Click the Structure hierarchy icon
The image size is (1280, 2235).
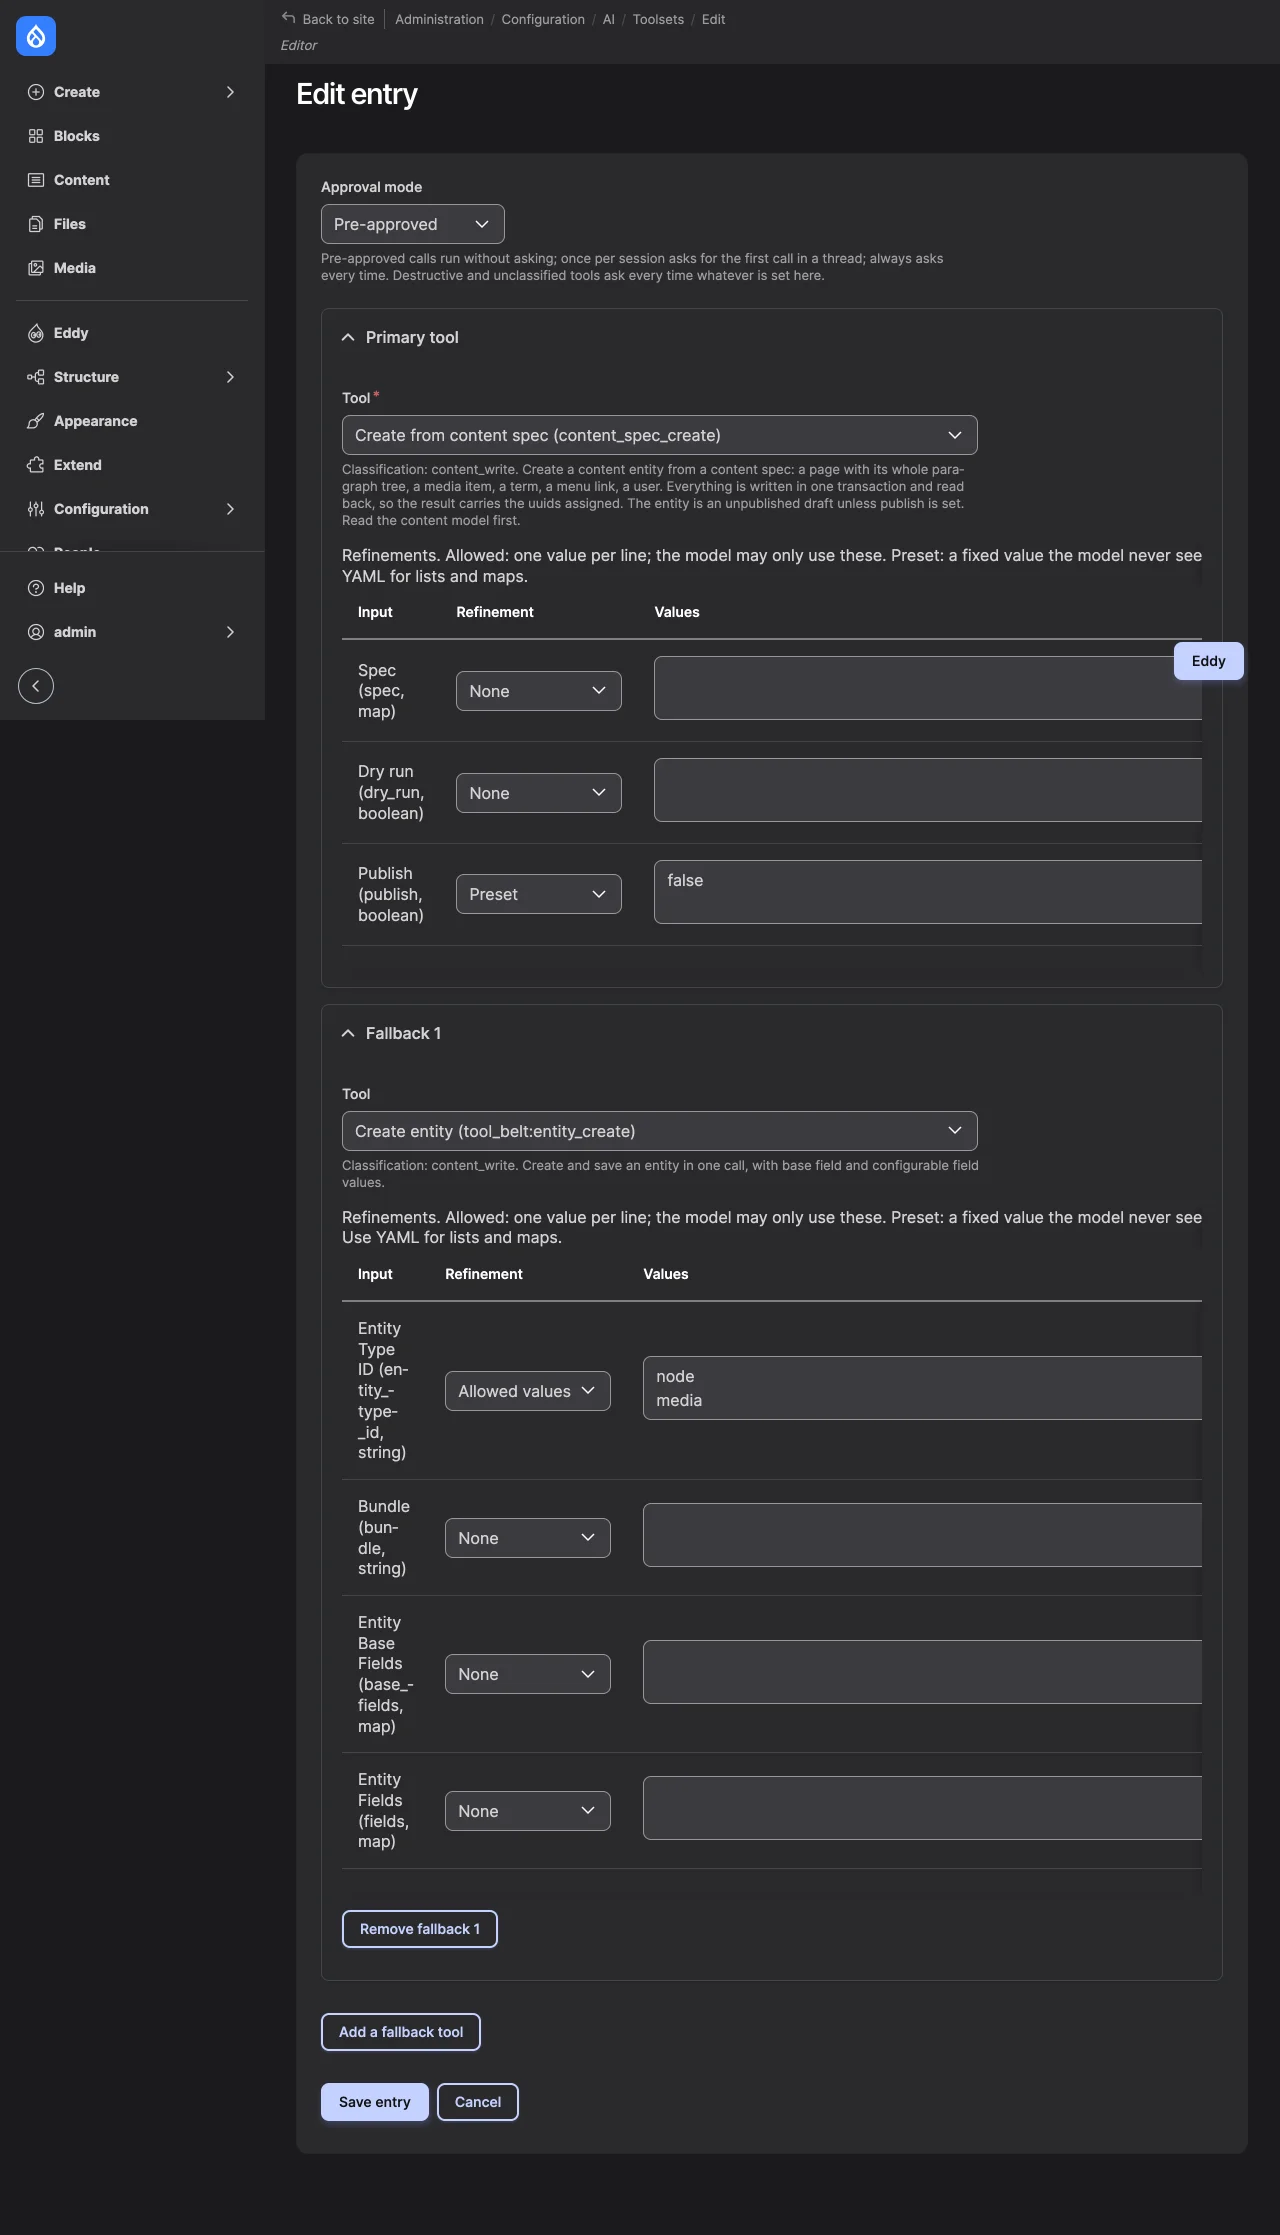(36, 377)
